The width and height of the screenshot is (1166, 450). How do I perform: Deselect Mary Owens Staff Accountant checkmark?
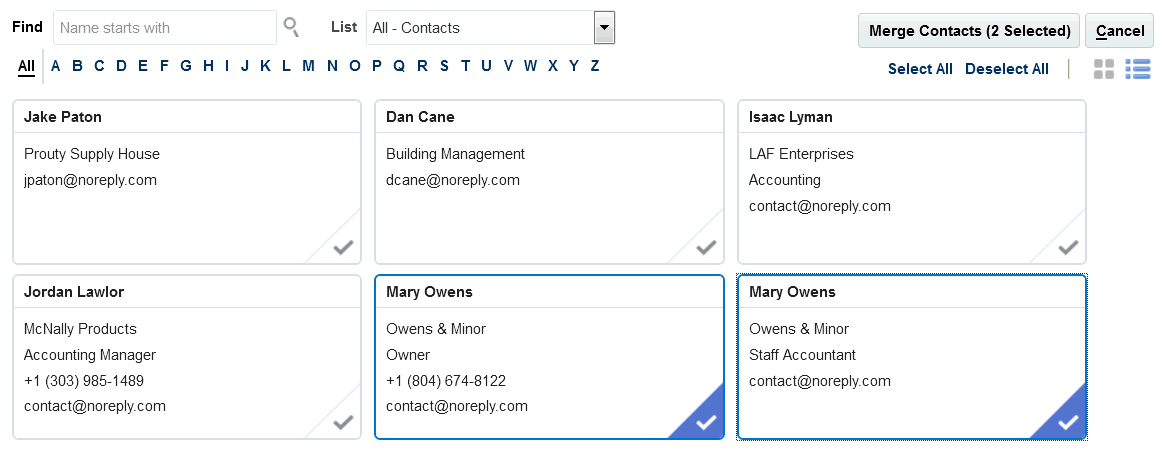(1068, 422)
